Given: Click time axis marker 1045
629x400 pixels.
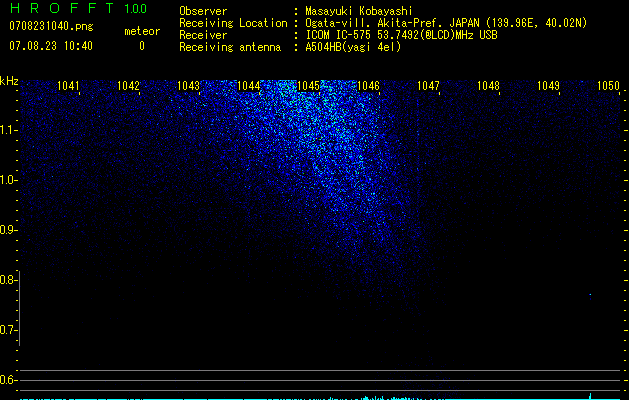Looking at the screenshot, I should (308, 86).
